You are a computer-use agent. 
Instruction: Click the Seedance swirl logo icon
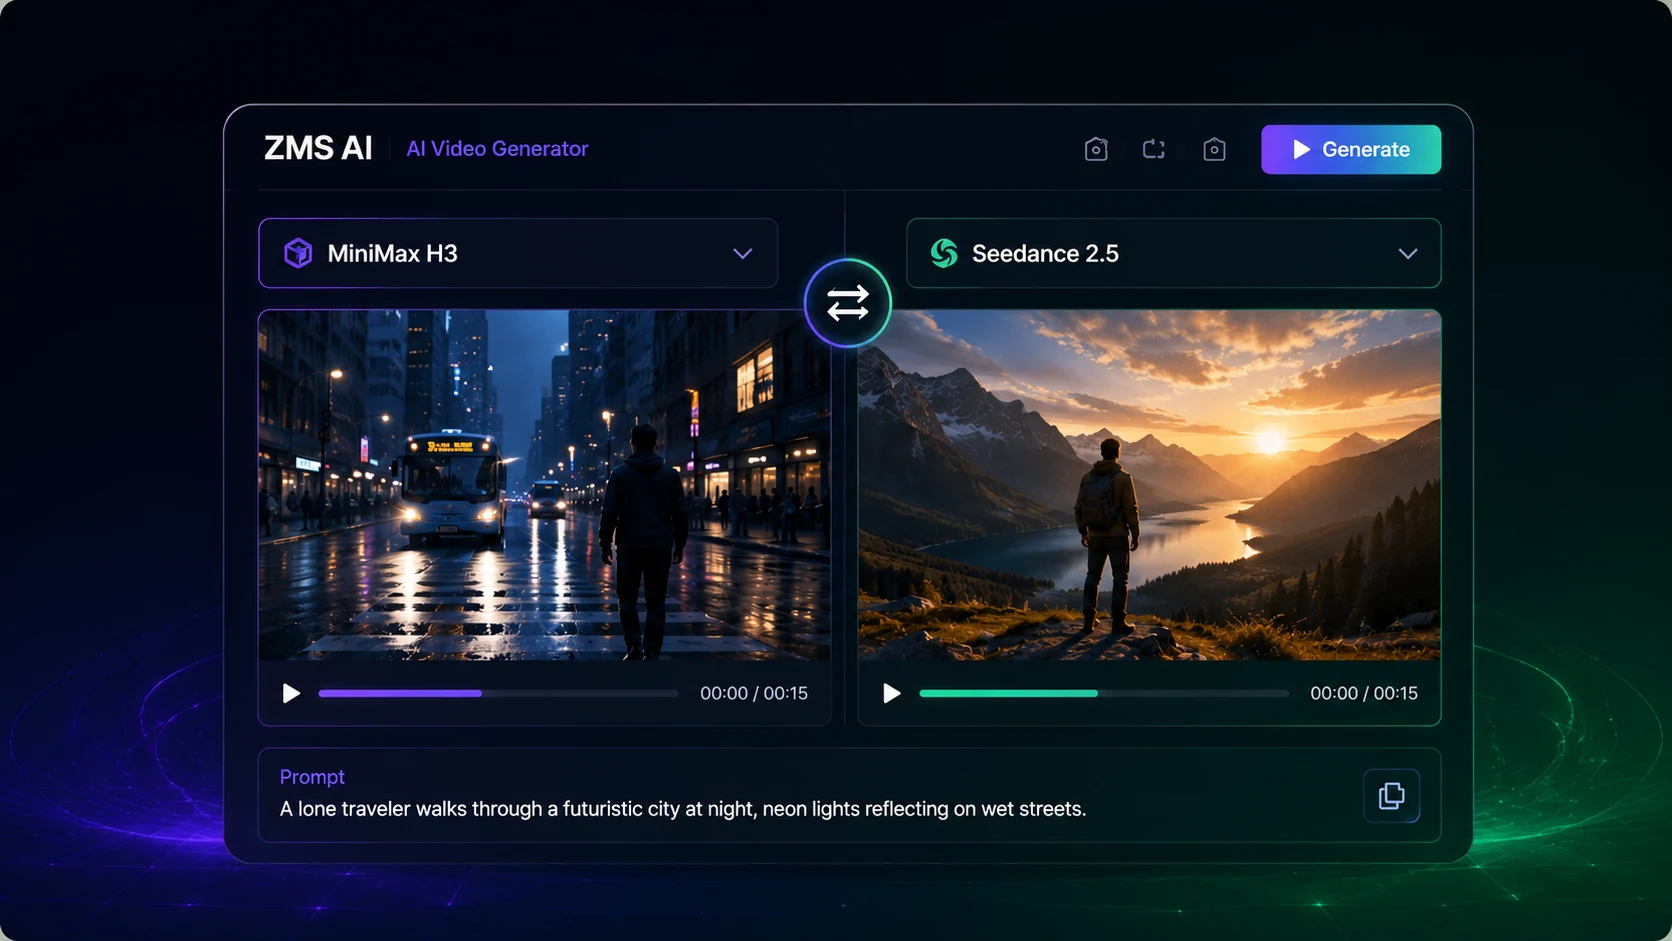pyautogui.click(x=944, y=253)
